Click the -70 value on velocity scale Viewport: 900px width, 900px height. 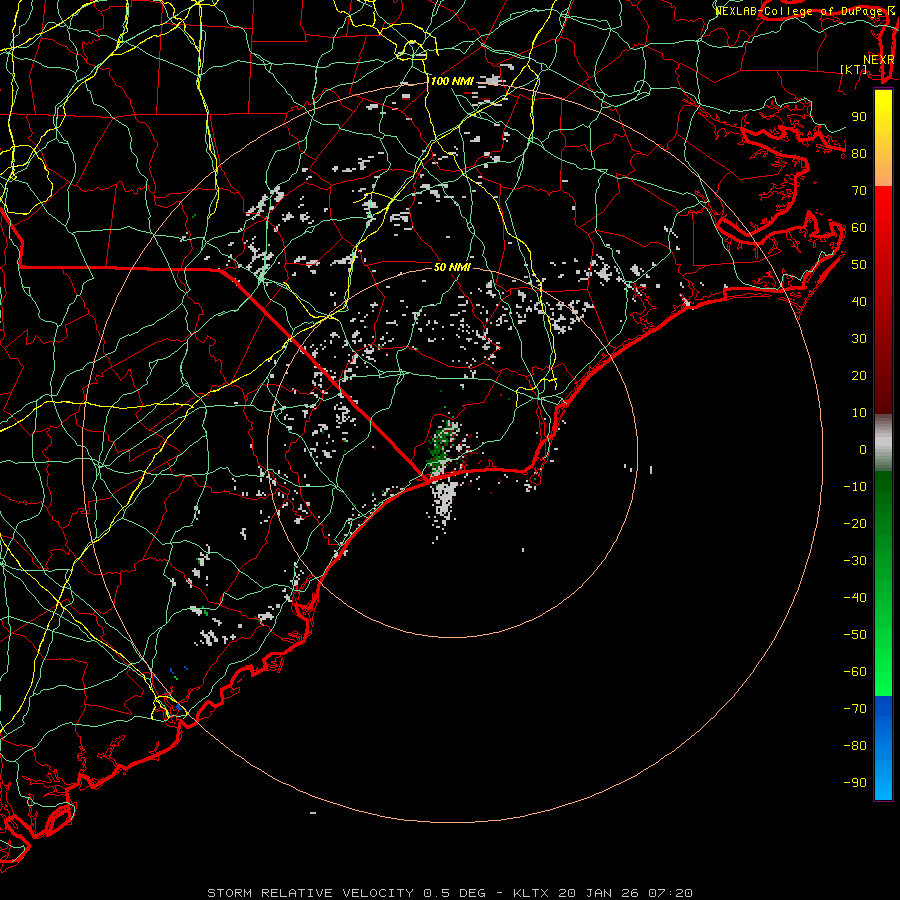tap(855, 709)
